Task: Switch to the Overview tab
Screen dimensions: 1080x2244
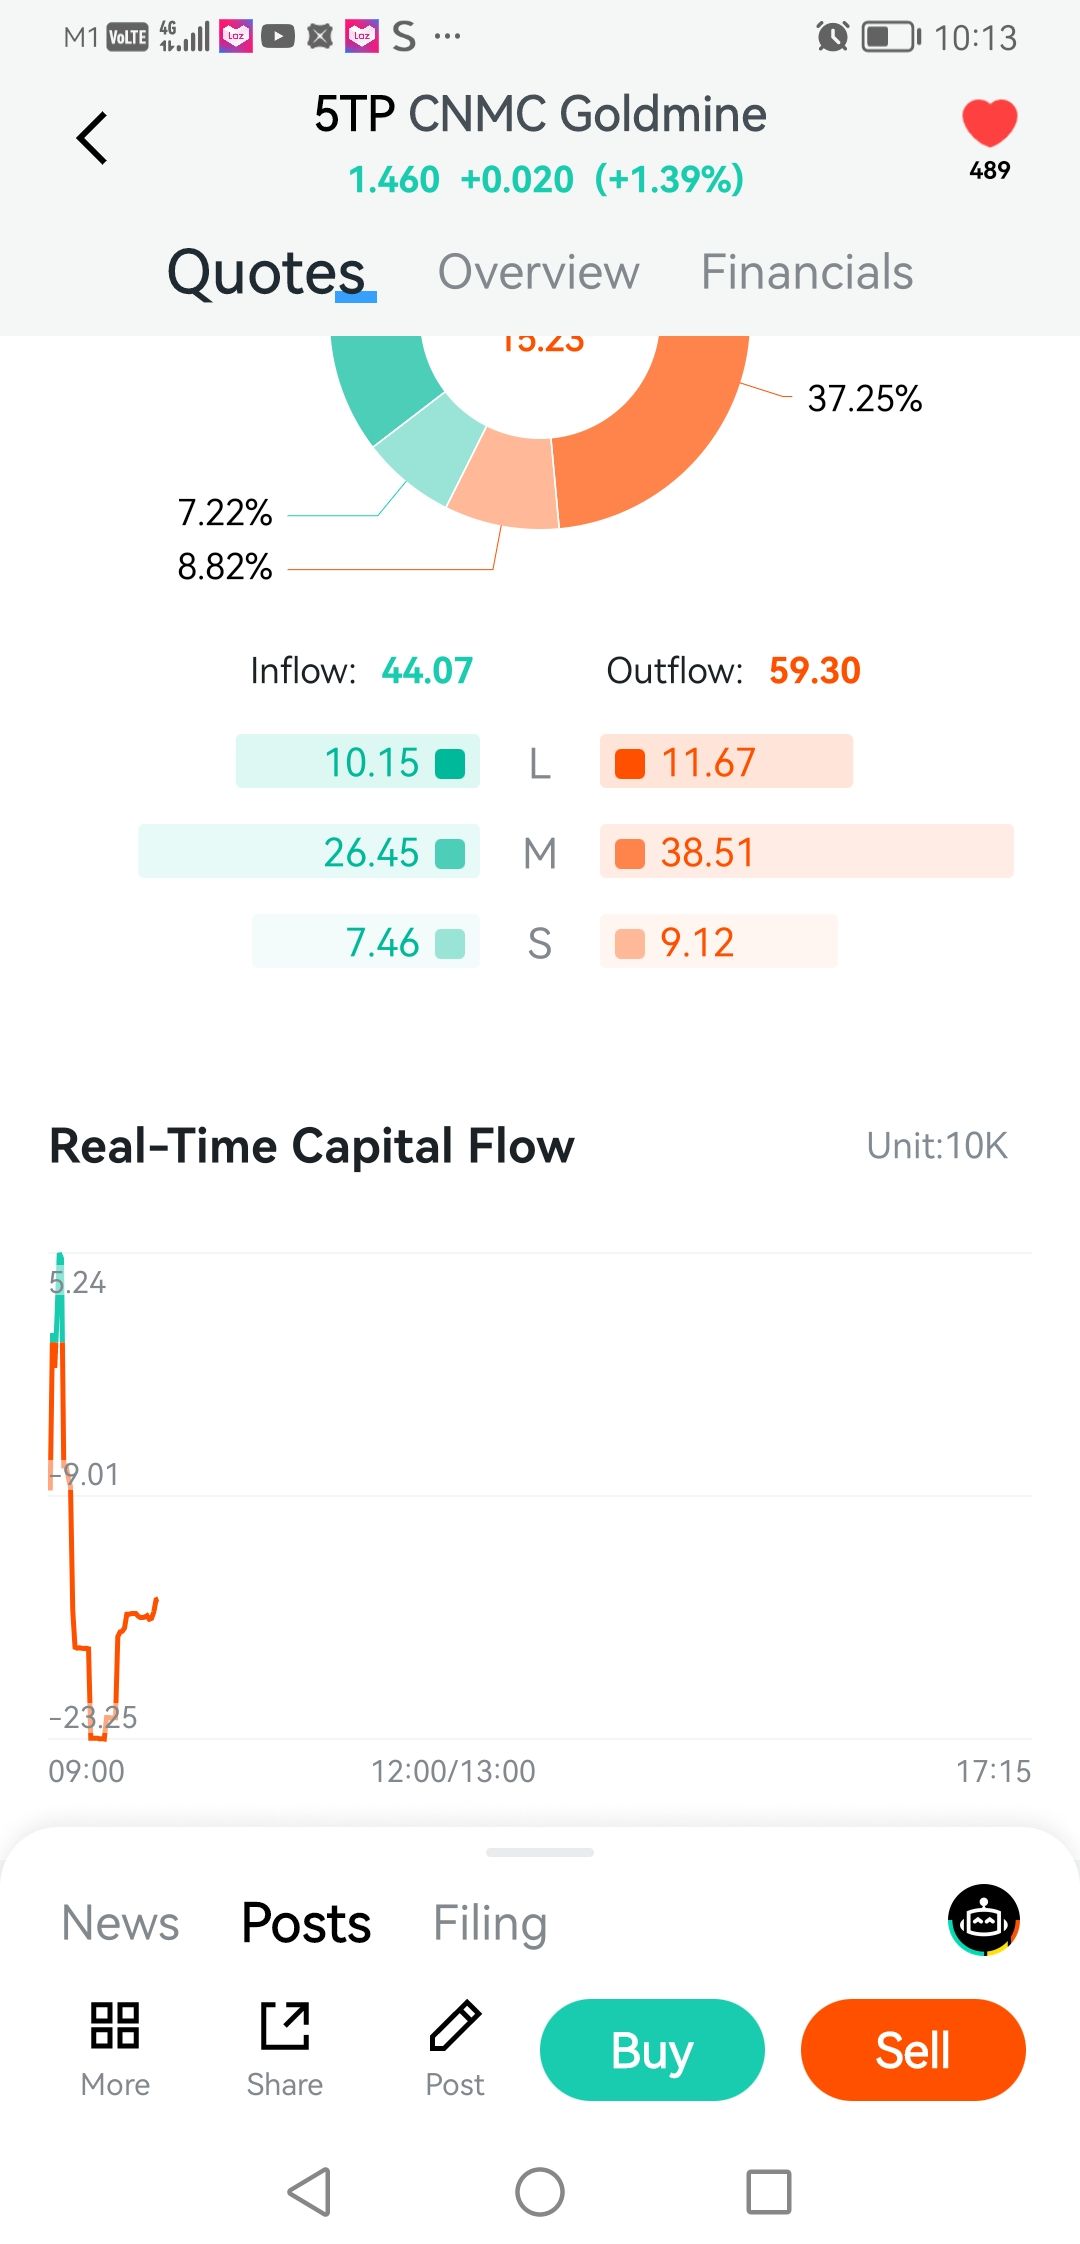Action: coord(538,272)
